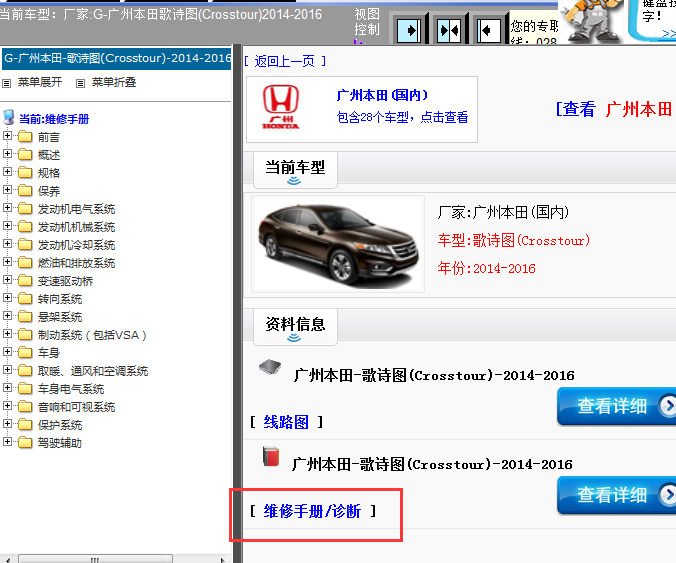676x563 pixels.
Task: Click the grey chip icon beside wiring diagram entry
Action: pyautogui.click(x=270, y=367)
